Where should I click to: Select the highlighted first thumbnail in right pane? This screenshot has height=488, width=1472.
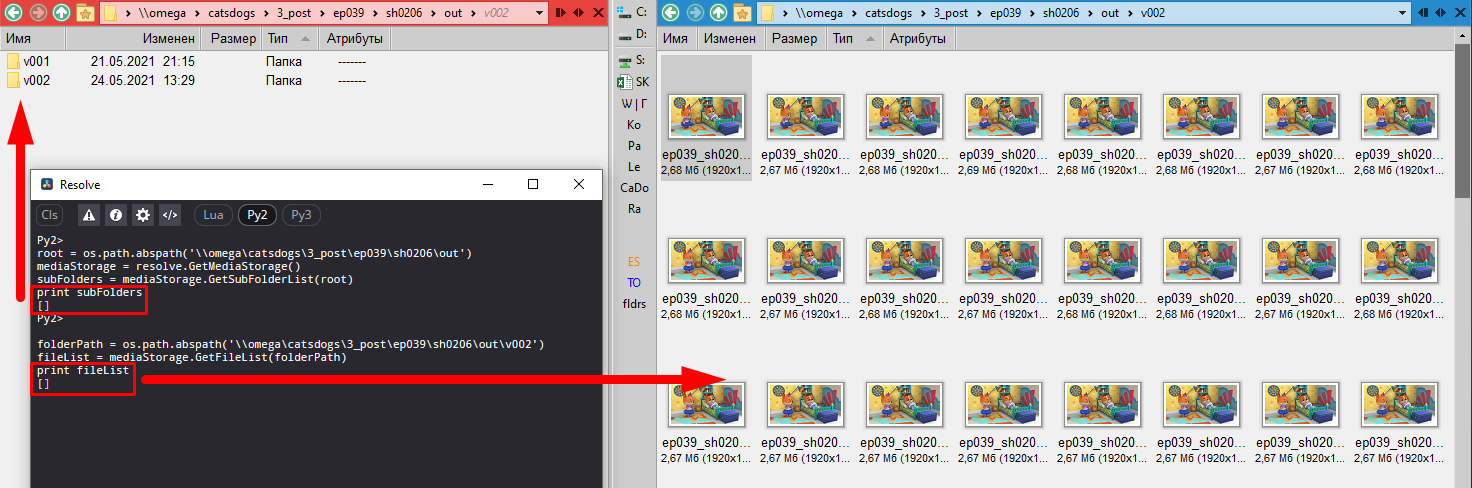pos(707,117)
